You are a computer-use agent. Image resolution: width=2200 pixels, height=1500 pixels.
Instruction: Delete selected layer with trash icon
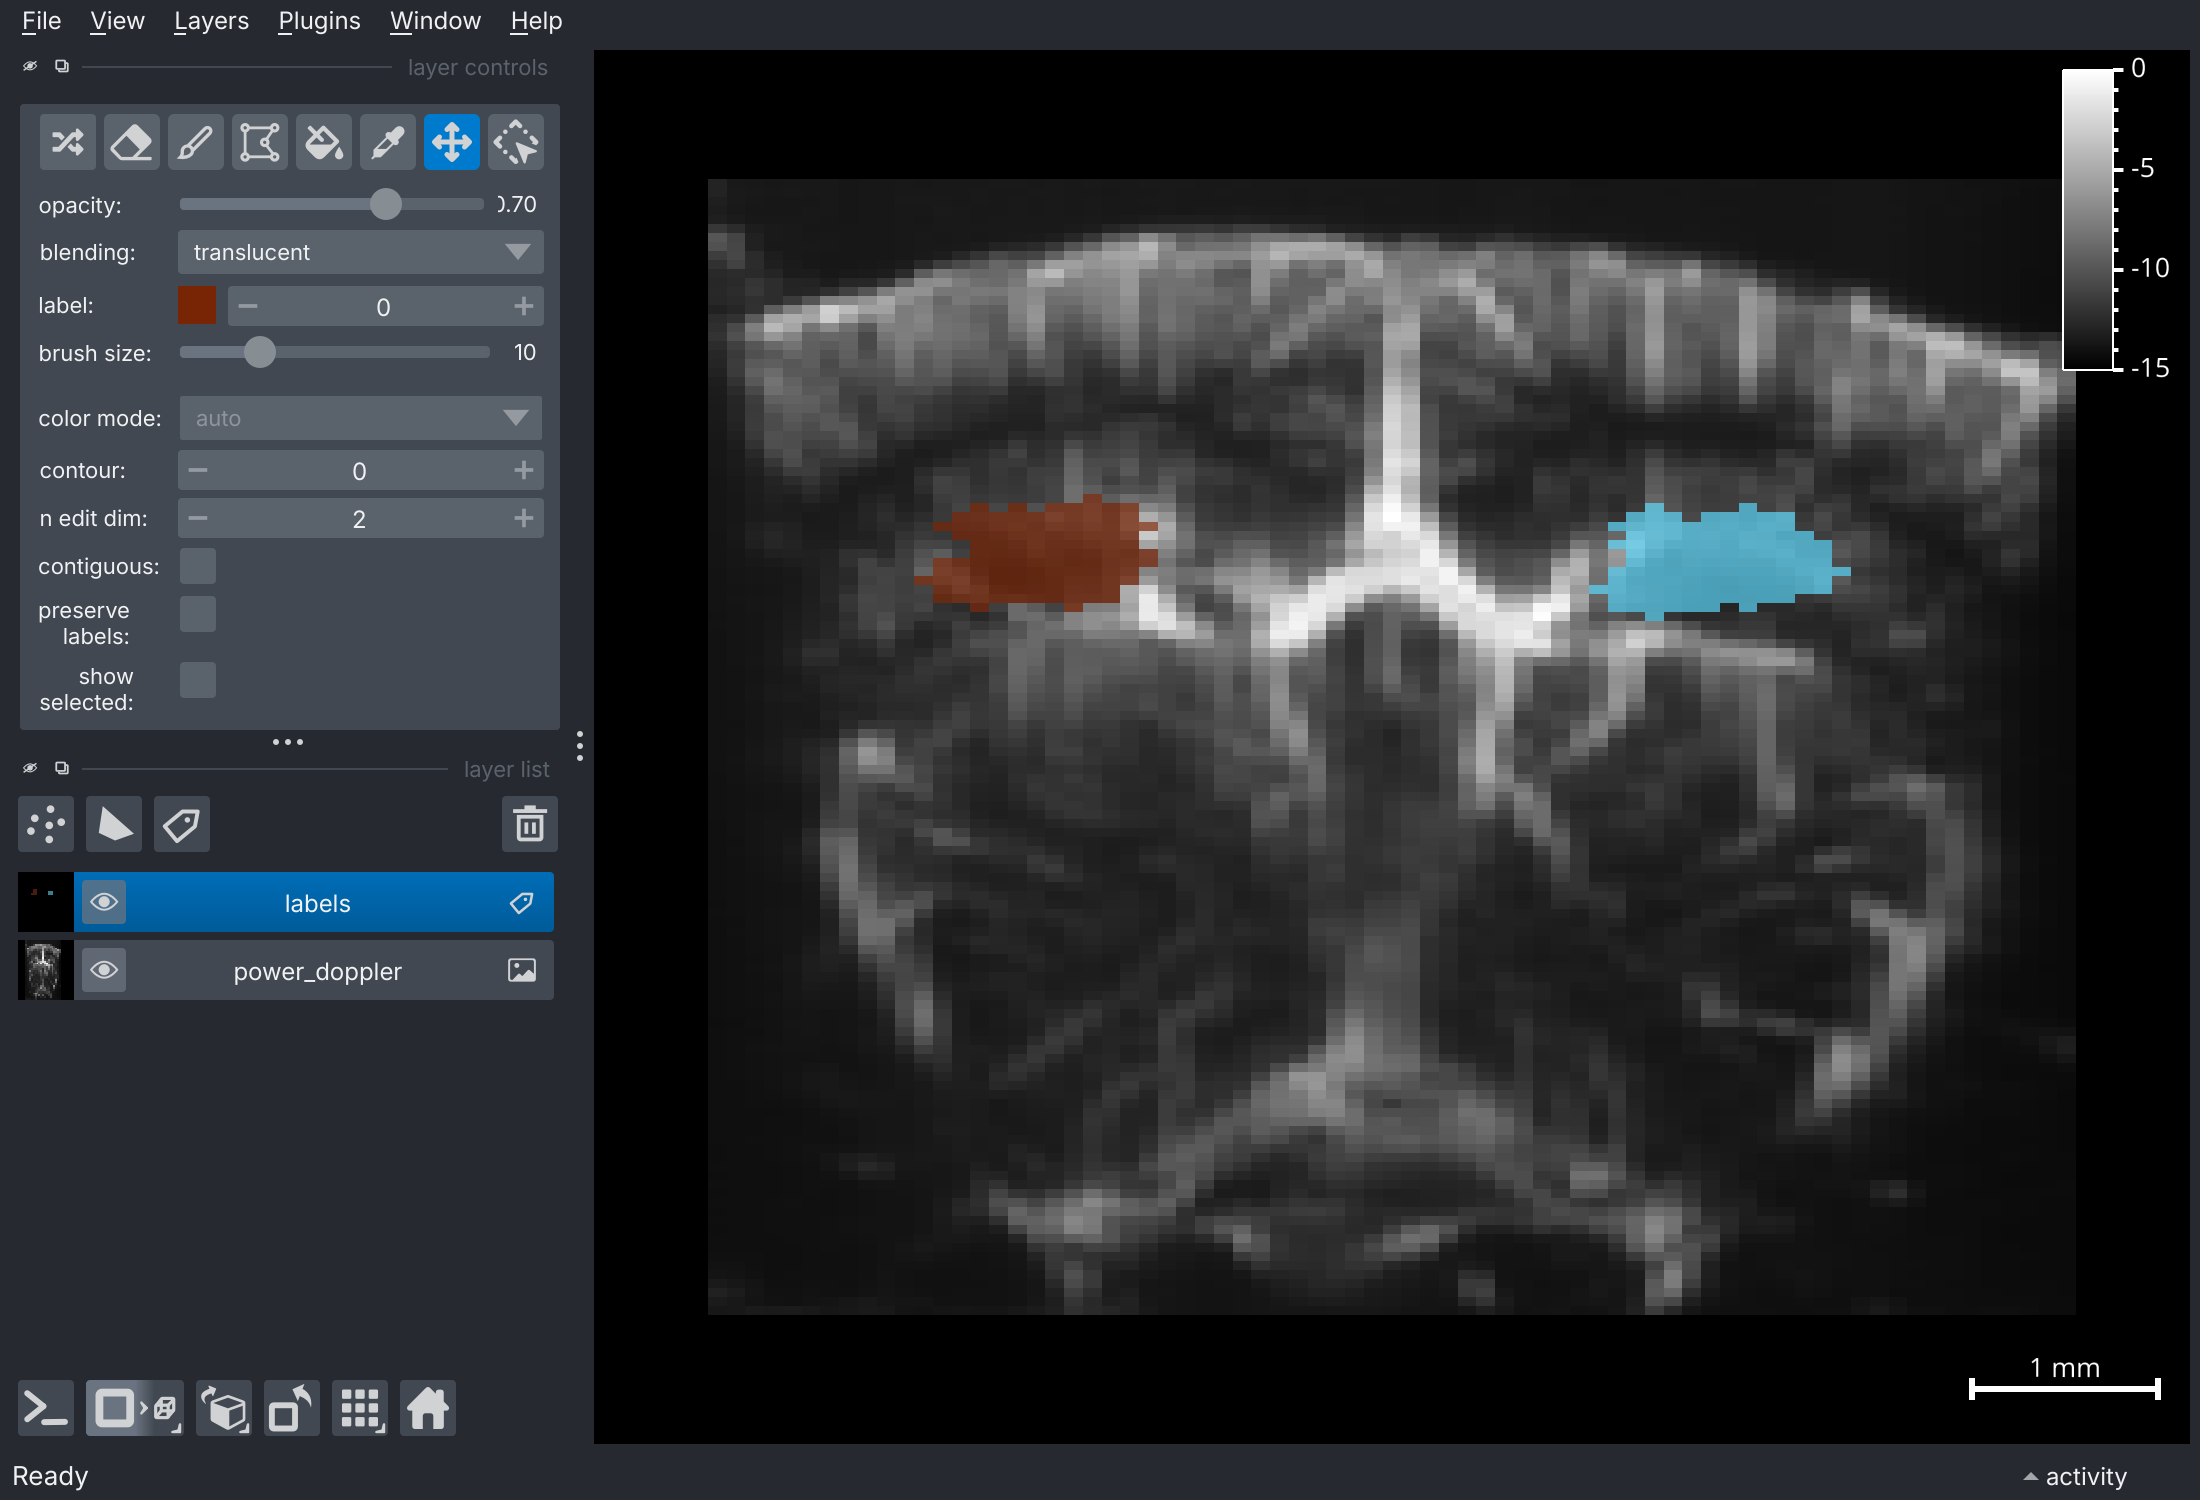(x=529, y=825)
